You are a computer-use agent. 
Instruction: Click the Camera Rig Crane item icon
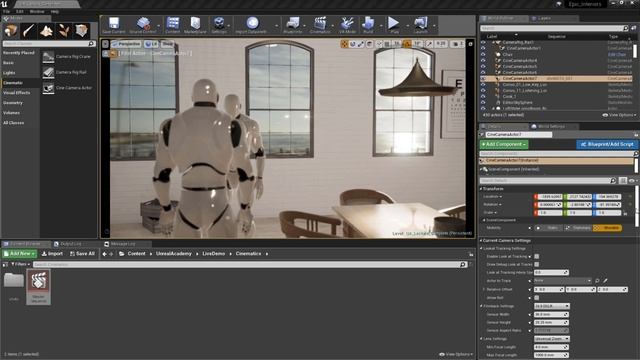[x=48, y=57]
